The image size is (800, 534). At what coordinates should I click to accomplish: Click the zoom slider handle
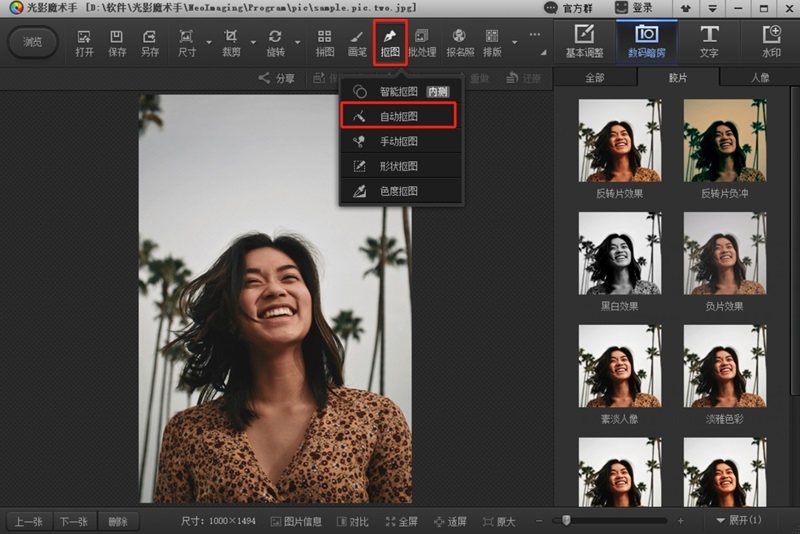[566, 520]
